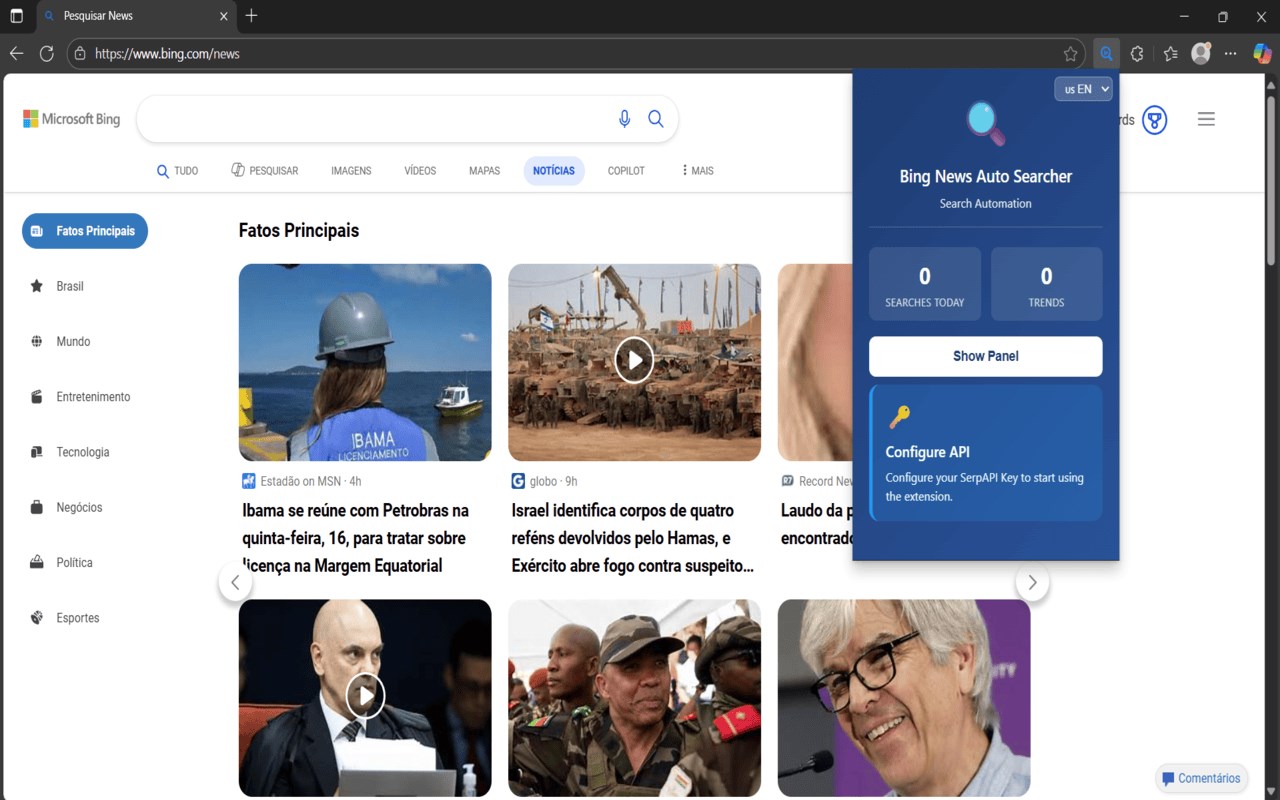Screen dimensions: 1280x800
Task: Go back with the browser back arrow
Action: point(16,54)
